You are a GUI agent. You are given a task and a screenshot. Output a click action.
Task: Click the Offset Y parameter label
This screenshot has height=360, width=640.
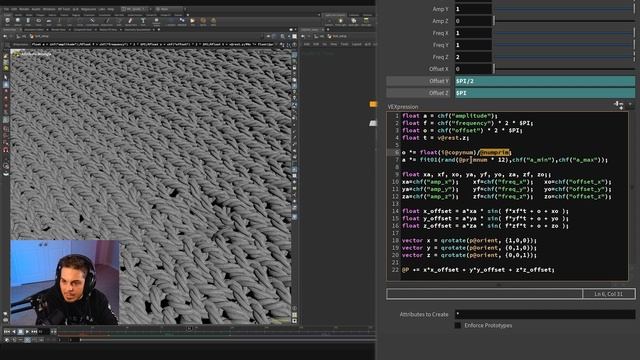pyautogui.click(x=439, y=81)
